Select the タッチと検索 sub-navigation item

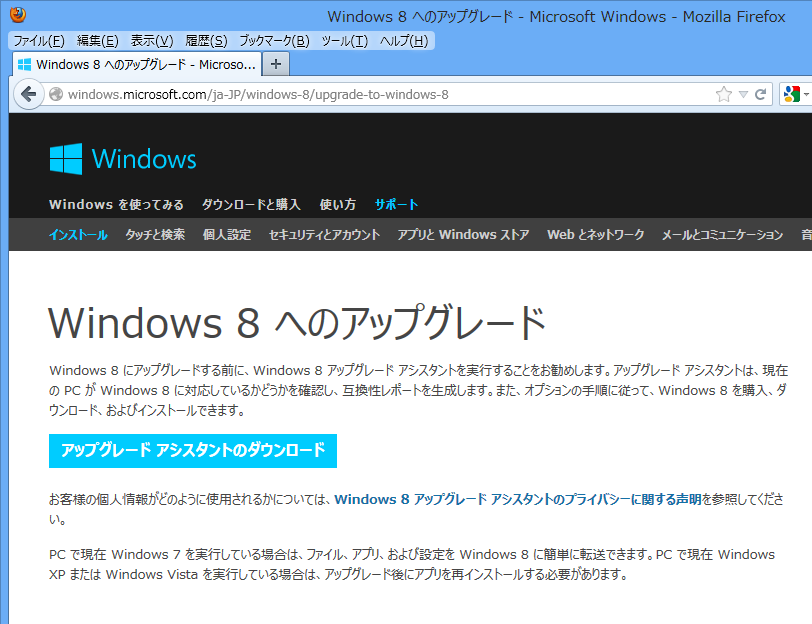[155, 235]
